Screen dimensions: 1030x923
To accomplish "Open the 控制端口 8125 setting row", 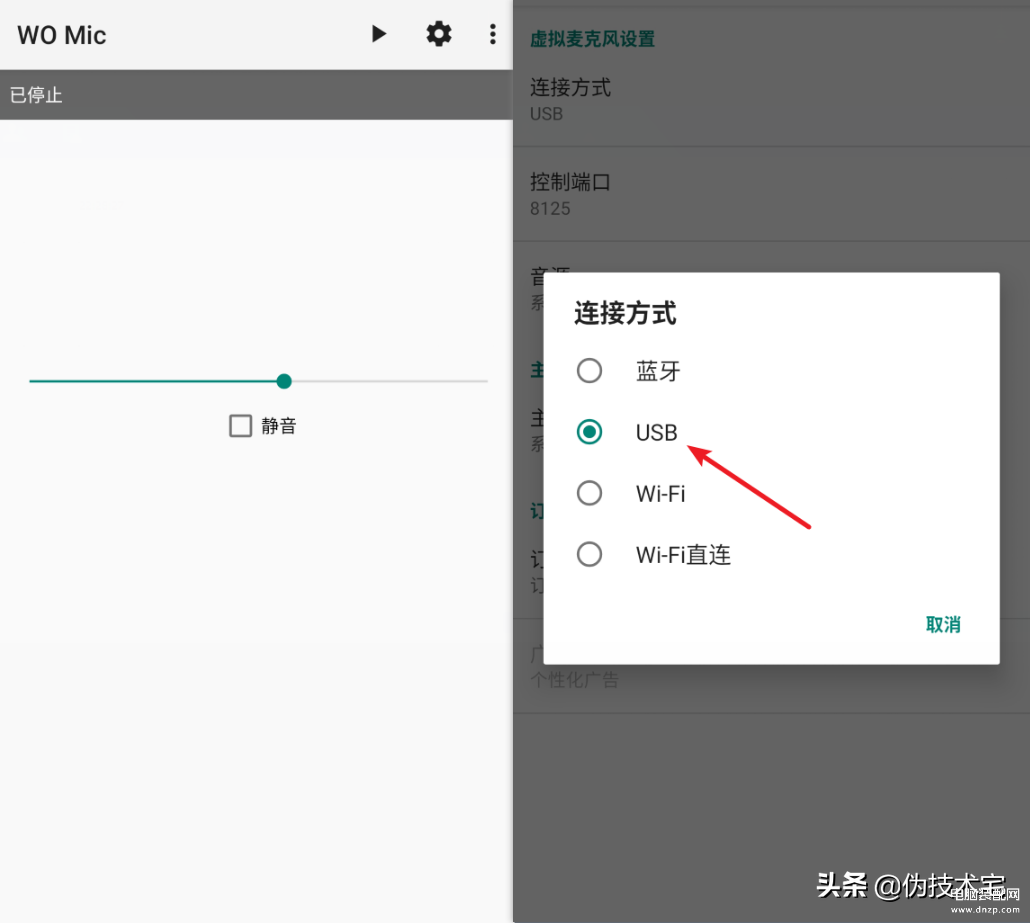I will pyautogui.click(x=771, y=194).
